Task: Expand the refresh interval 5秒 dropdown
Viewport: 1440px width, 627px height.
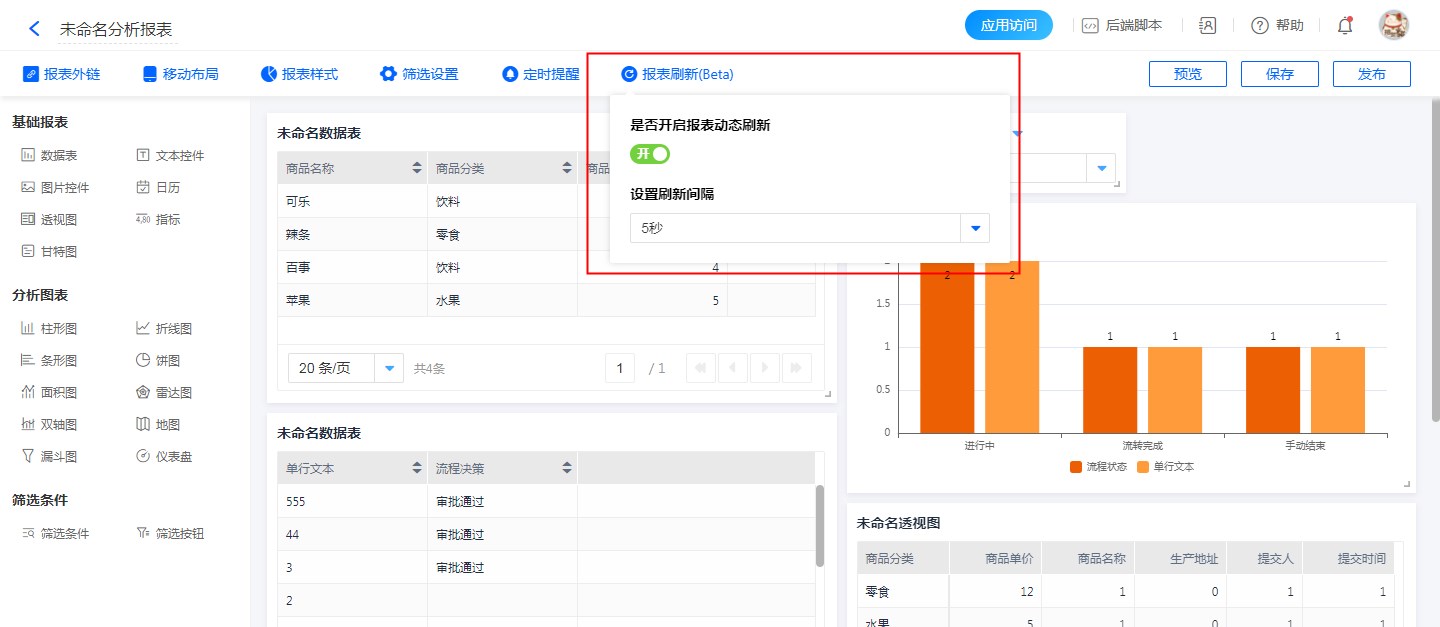Action: coord(974,228)
